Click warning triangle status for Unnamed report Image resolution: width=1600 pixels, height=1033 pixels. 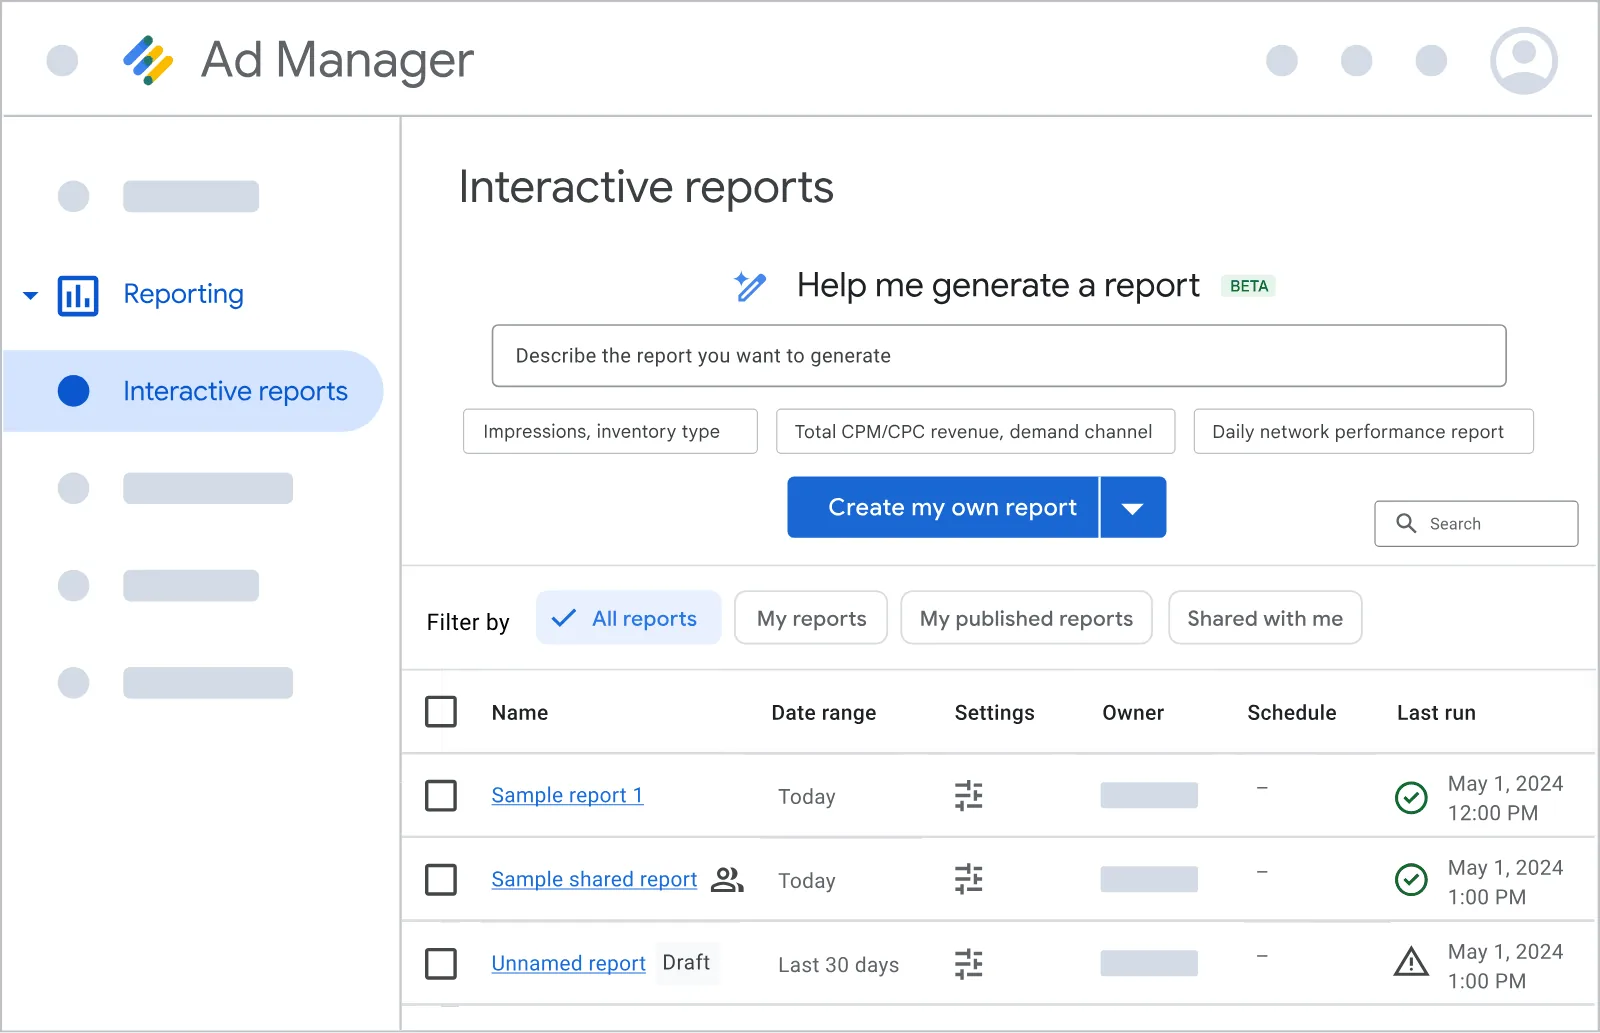pyautogui.click(x=1411, y=962)
